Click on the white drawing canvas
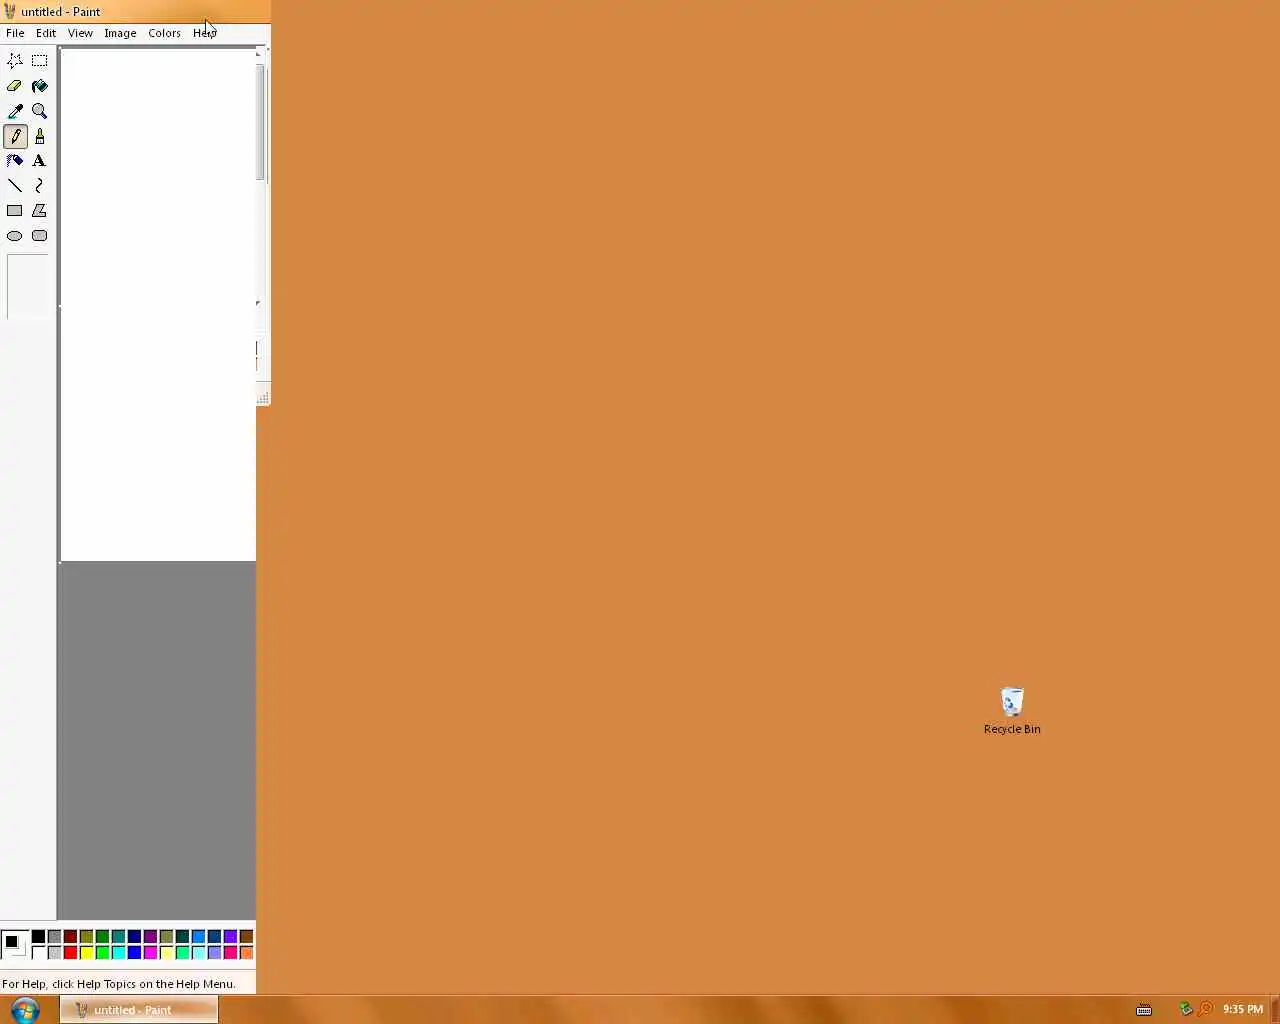 click(x=158, y=305)
